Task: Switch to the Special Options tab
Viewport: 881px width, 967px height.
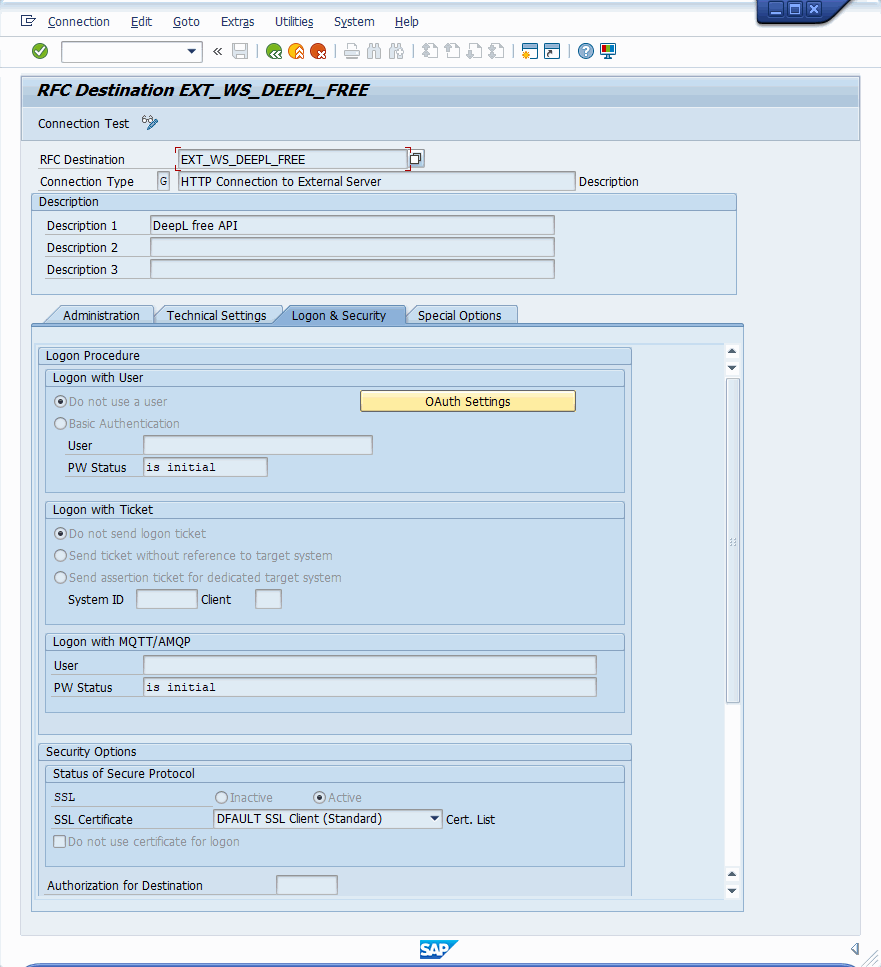Action: (459, 315)
